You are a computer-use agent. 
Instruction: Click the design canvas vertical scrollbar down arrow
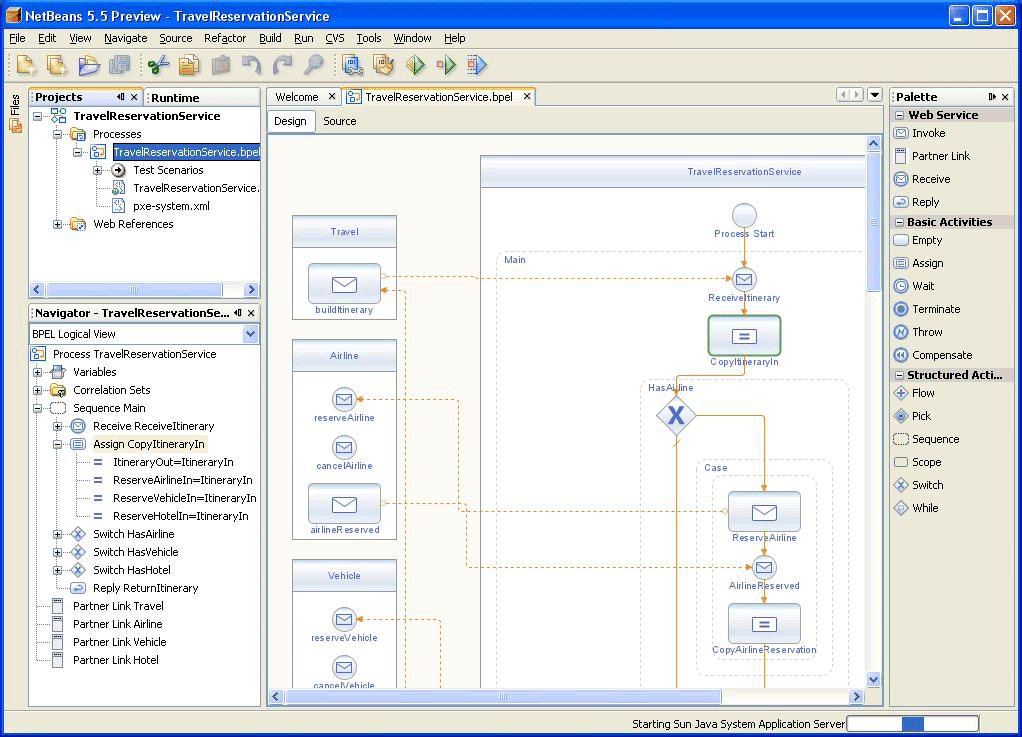[x=873, y=680]
